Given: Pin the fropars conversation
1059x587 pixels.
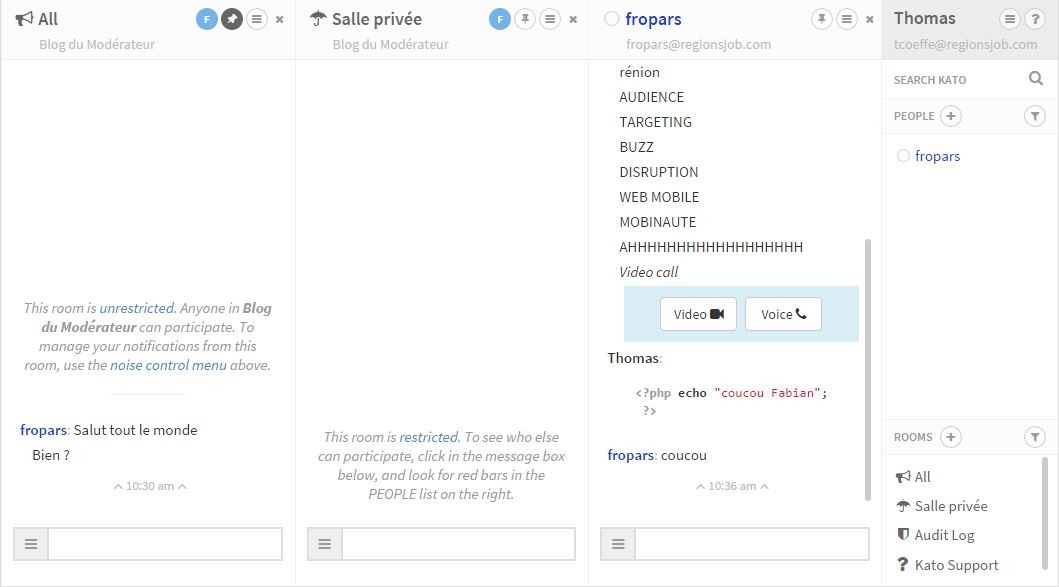Looking at the screenshot, I should click(821, 19).
